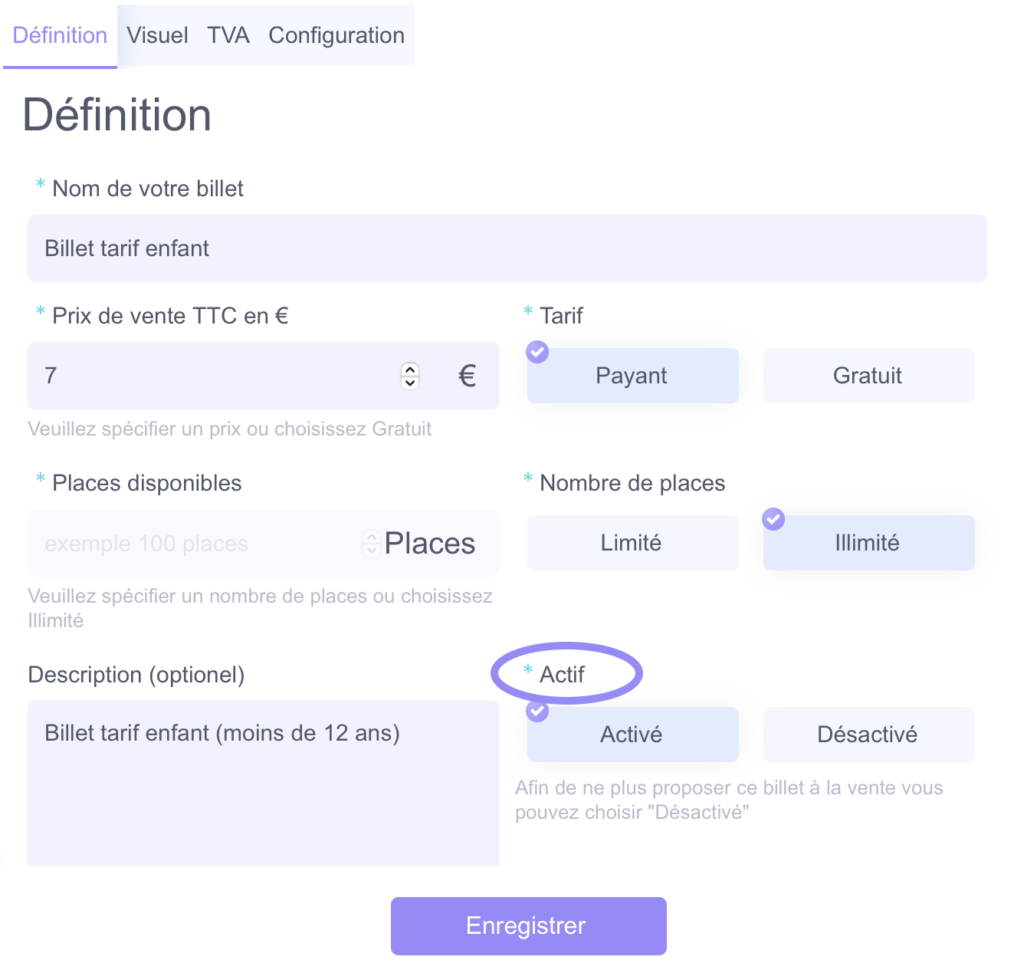Decrease price using the down stepper arrow
Screen dimensions: 1024x963
click(410, 382)
